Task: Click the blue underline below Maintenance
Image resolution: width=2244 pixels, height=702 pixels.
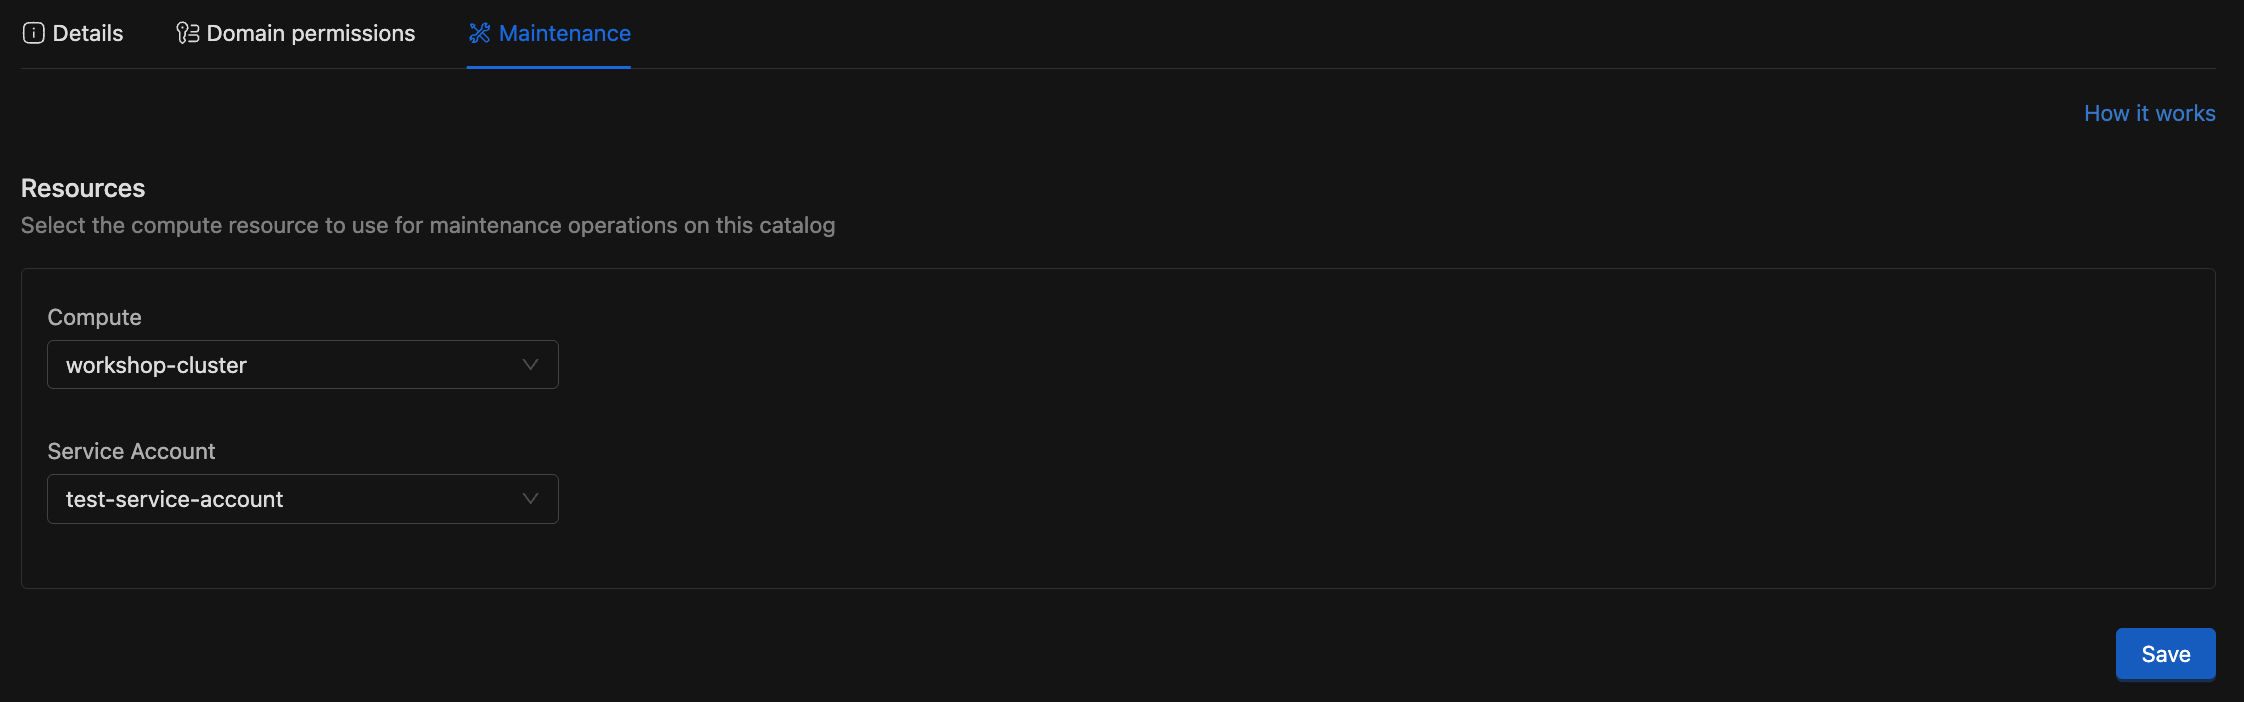Action: tap(548, 67)
